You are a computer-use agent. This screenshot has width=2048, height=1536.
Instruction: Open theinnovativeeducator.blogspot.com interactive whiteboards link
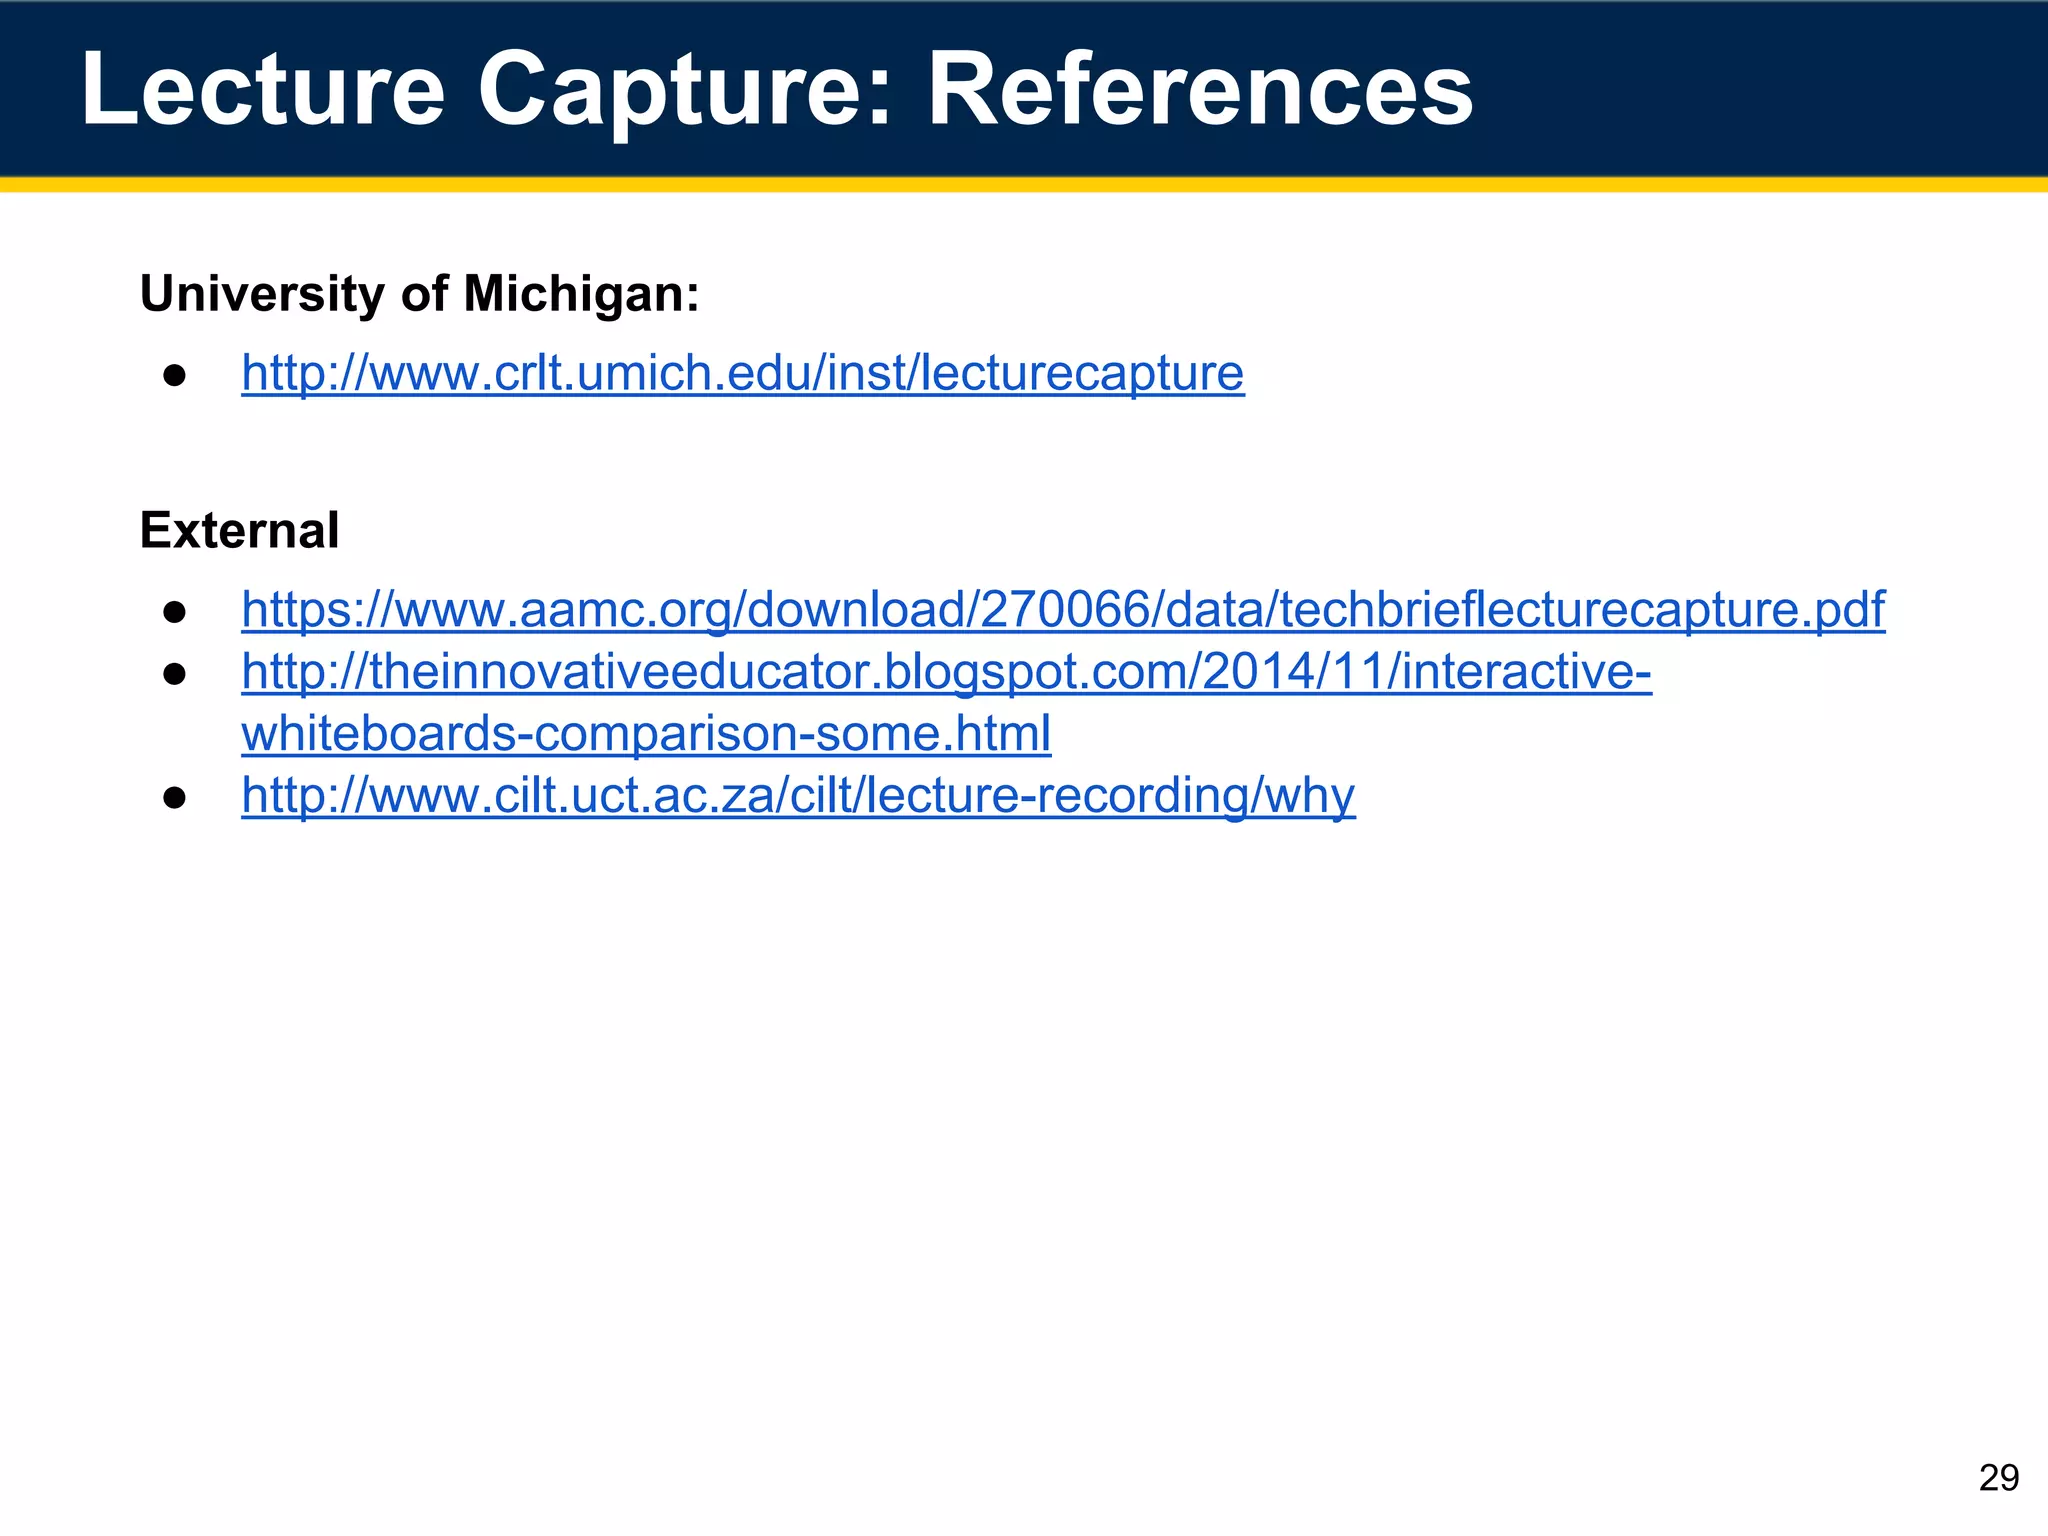click(946, 702)
